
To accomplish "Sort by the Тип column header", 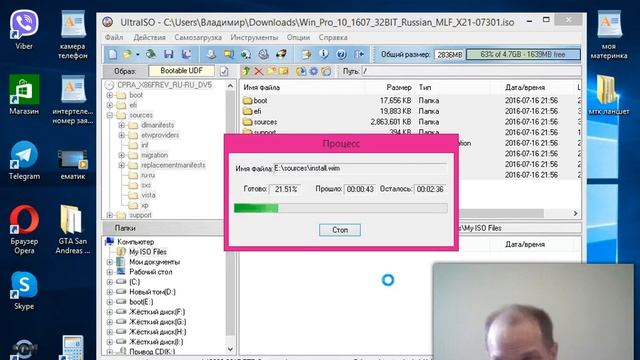I will coord(424,87).
